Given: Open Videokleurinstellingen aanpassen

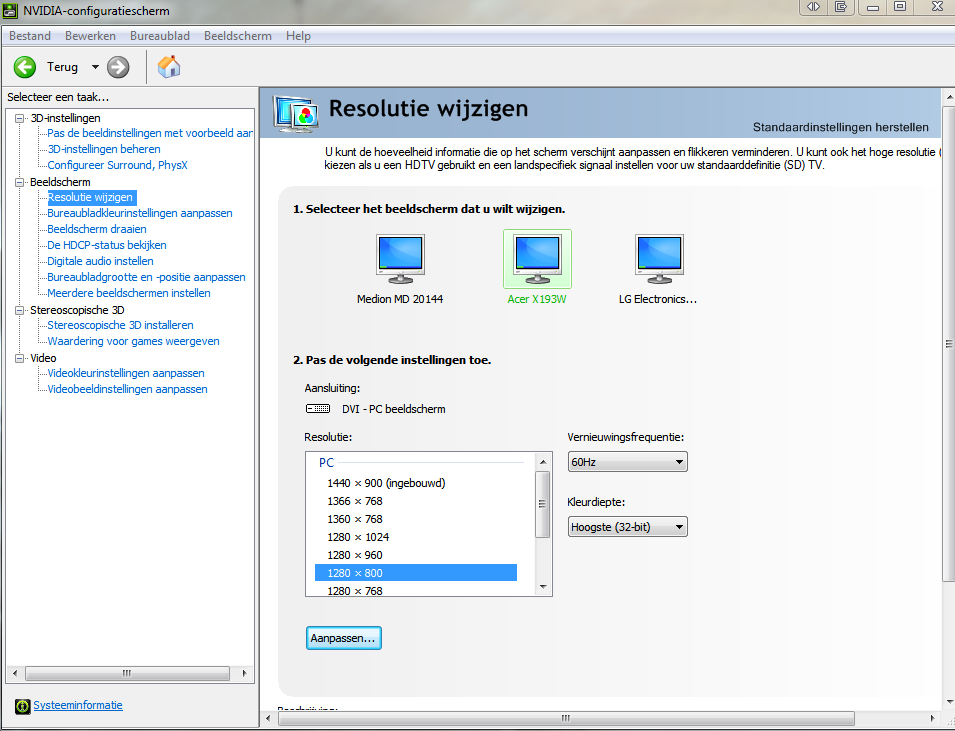Looking at the screenshot, I should (126, 373).
